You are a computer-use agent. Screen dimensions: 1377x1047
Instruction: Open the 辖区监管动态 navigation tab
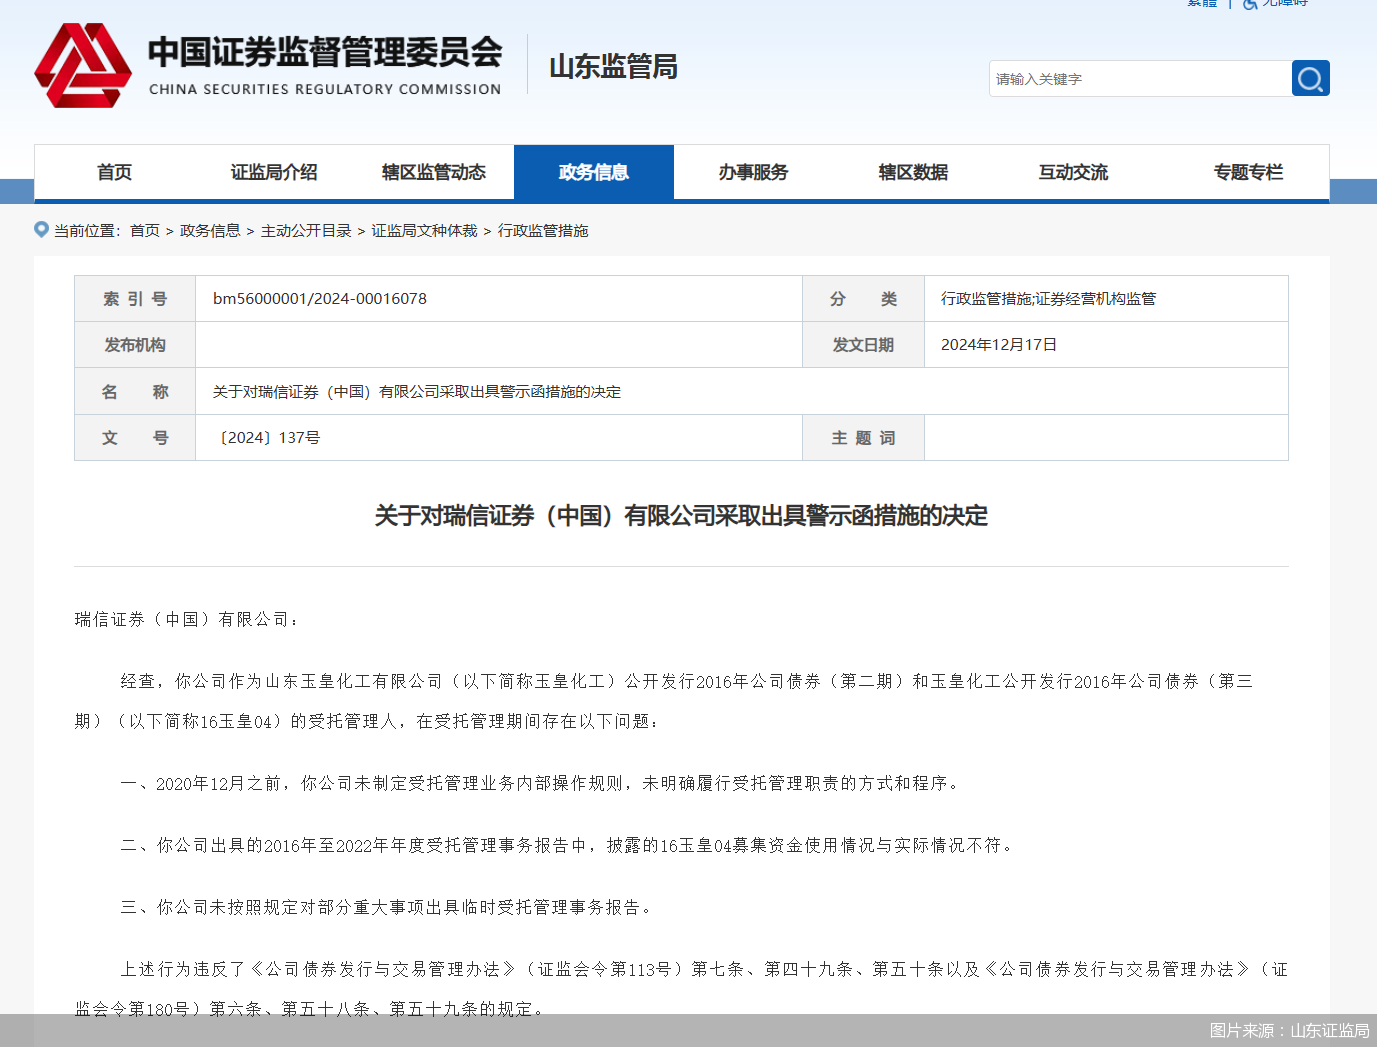(x=434, y=172)
